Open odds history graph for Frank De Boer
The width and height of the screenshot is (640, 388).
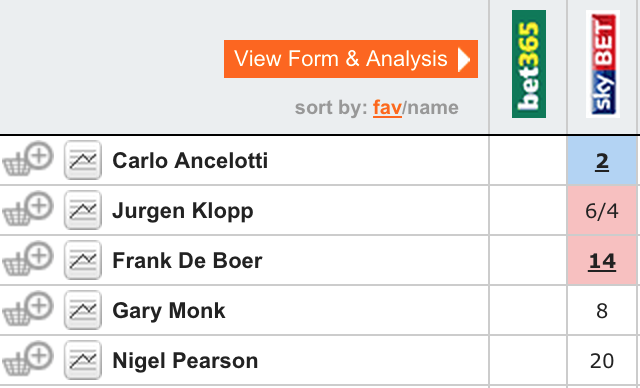[83, 260]
